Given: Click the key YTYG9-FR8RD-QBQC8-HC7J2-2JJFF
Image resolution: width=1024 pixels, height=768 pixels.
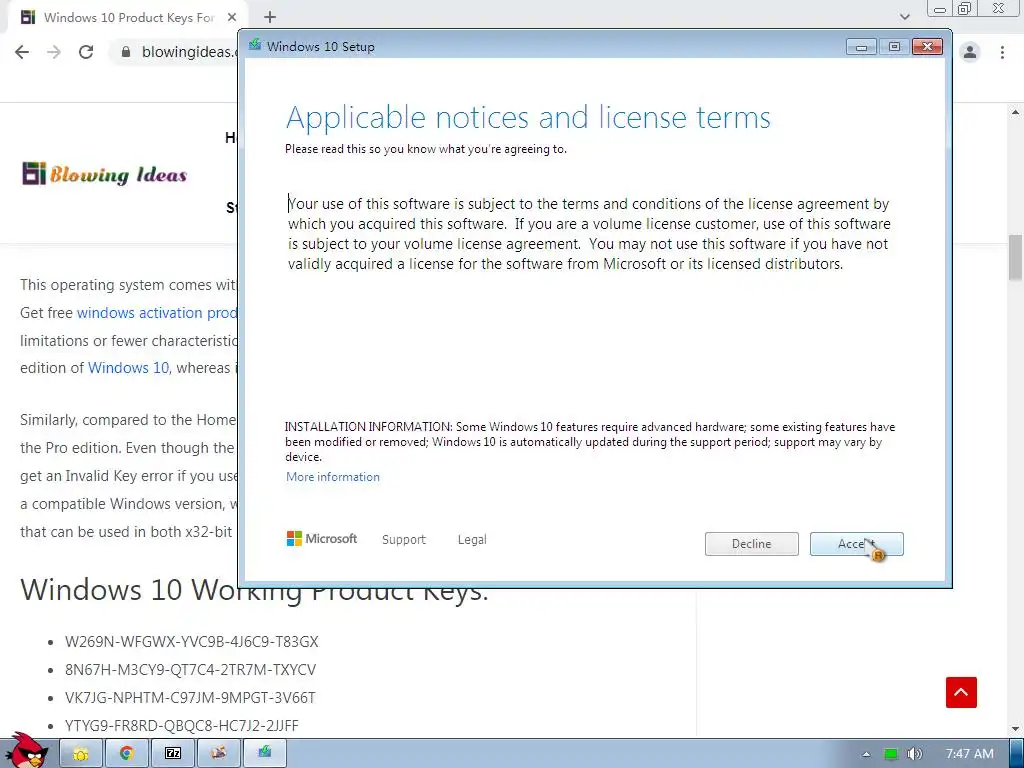Looking at the screenshot, I should 182,726.
